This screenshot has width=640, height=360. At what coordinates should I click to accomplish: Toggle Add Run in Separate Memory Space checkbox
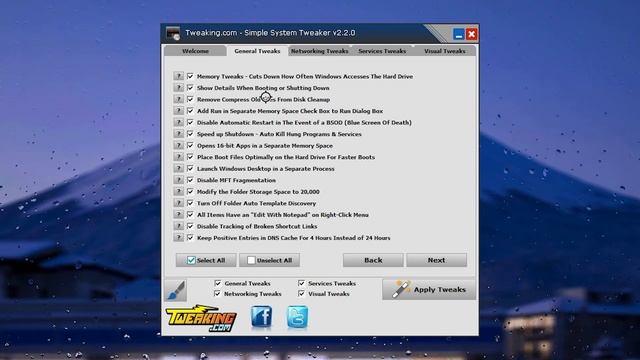190,111
